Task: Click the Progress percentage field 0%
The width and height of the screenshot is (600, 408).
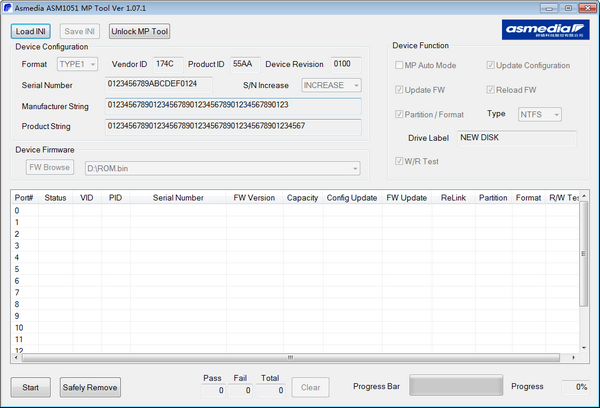Action: pyautogui.click(x=575, y=387)
